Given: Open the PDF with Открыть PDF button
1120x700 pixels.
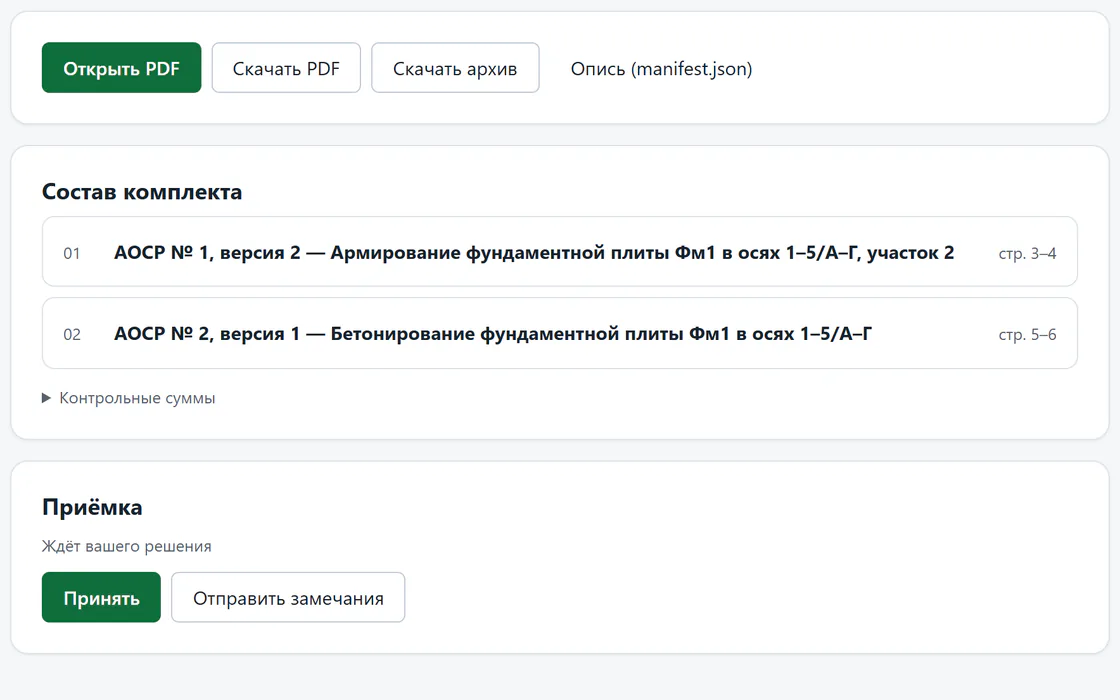Looking at the screenshot, I should [x=121, y=68].
